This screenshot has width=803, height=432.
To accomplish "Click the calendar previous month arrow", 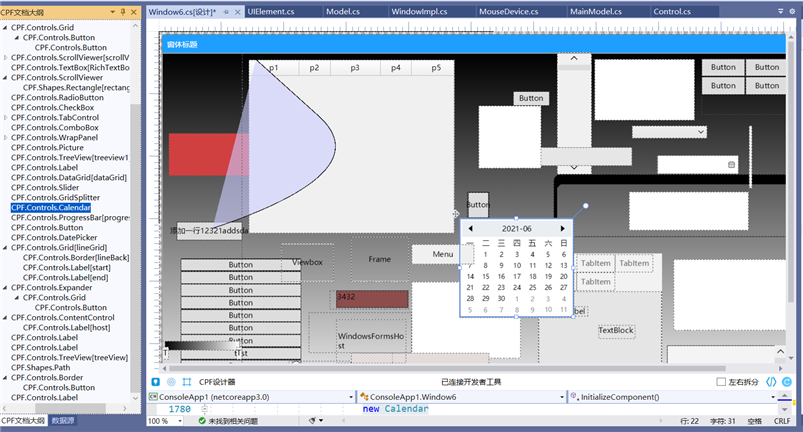I will click(470, 228).
